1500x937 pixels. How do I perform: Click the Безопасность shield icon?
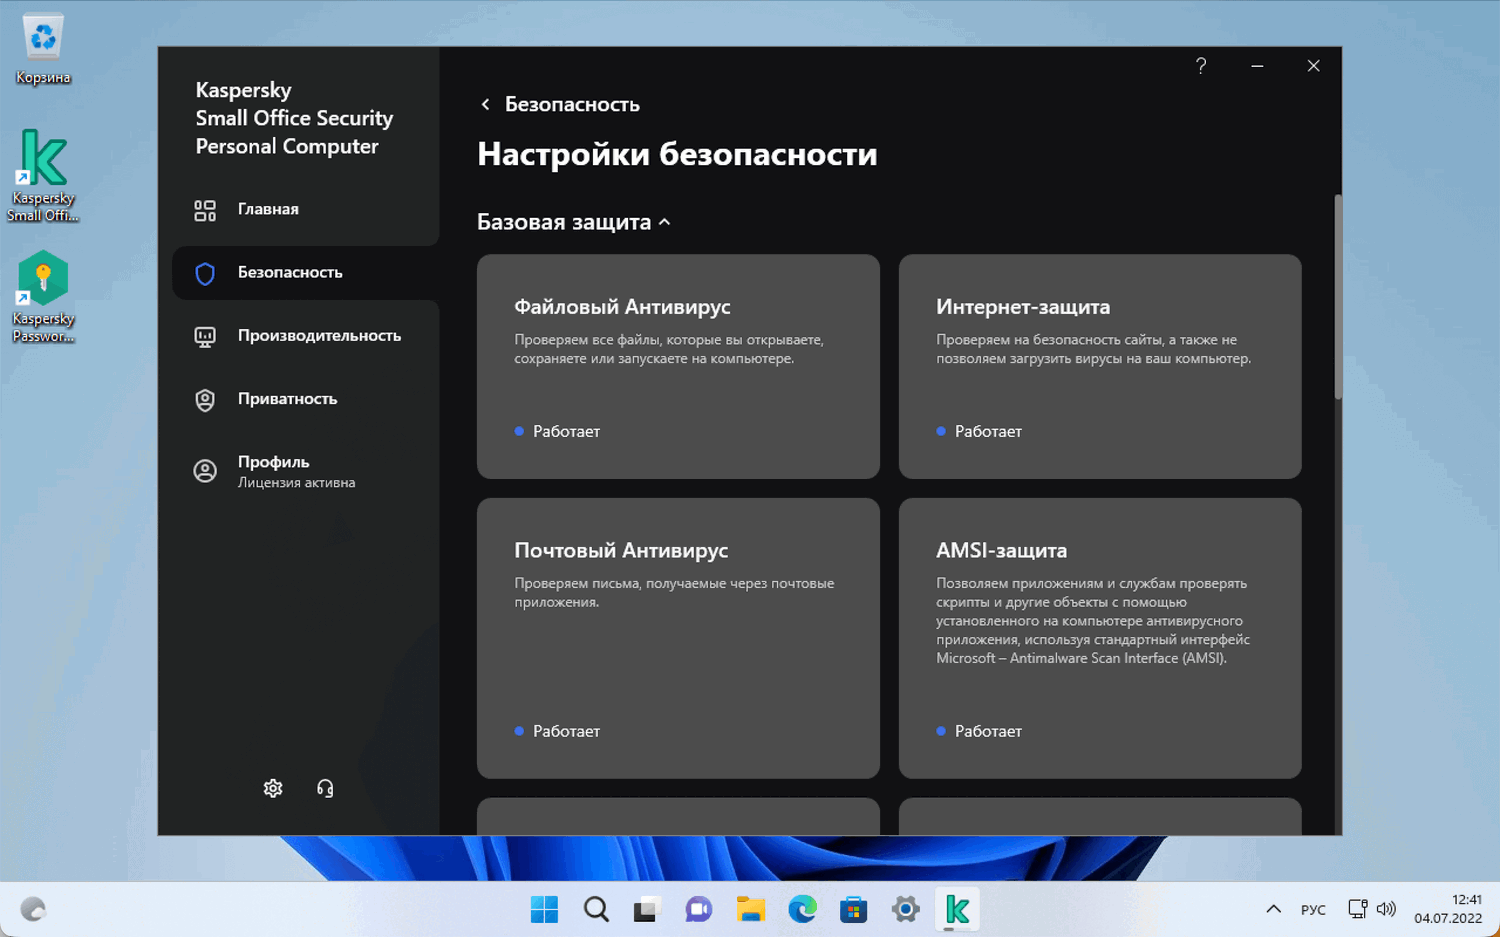pyautogui.click(x=205, y=273)
